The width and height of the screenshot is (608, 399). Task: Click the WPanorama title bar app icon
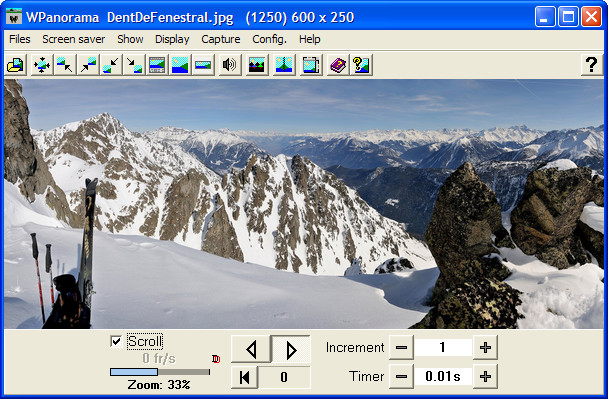click(x=14, y=17)
